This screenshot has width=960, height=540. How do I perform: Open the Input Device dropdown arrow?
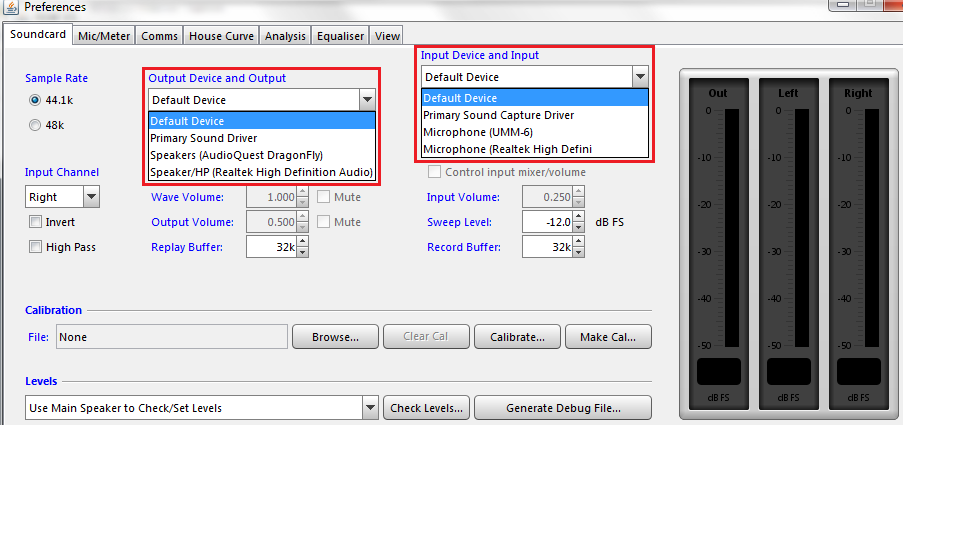pos(640,77)
